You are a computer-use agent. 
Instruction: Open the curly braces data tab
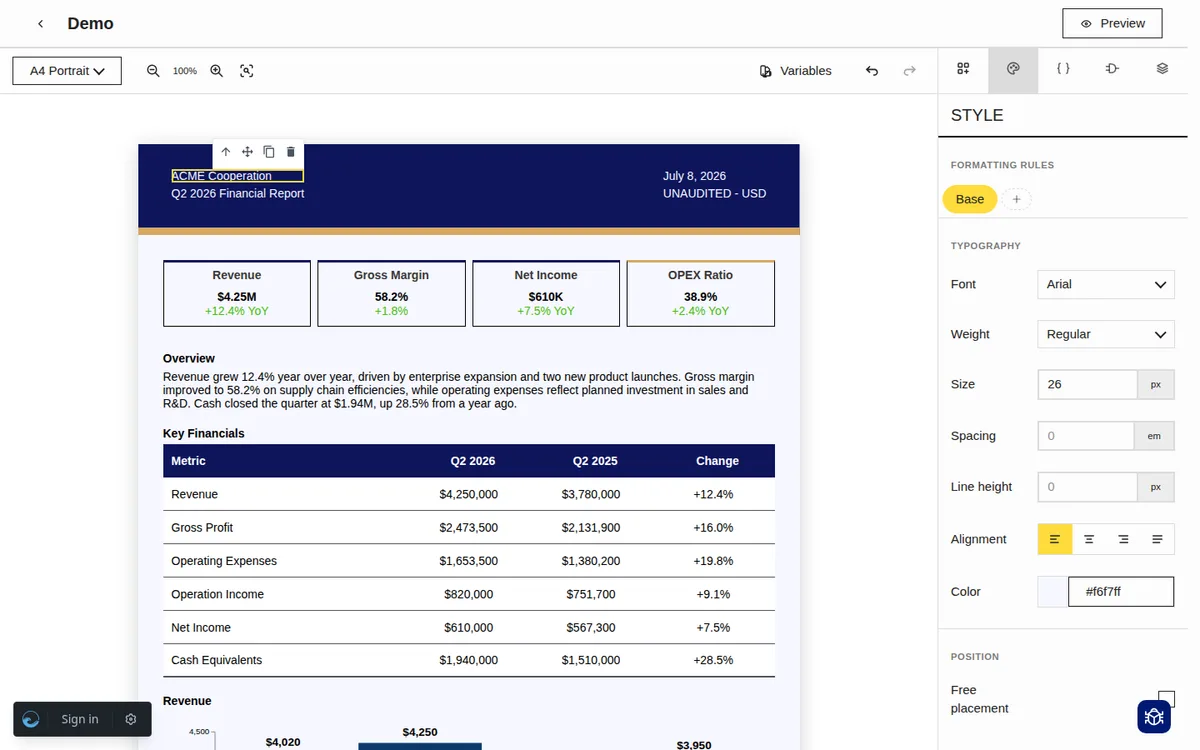tap(1063, 69)
